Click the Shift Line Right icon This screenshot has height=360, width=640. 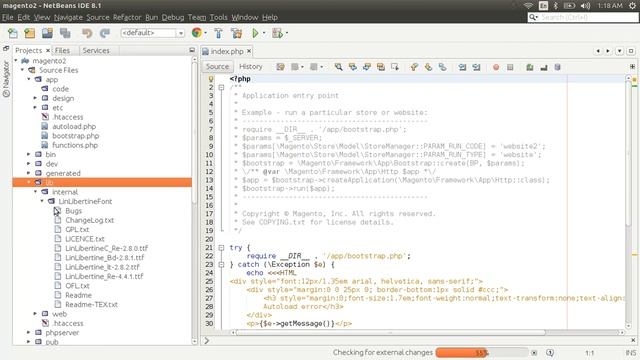476,67
